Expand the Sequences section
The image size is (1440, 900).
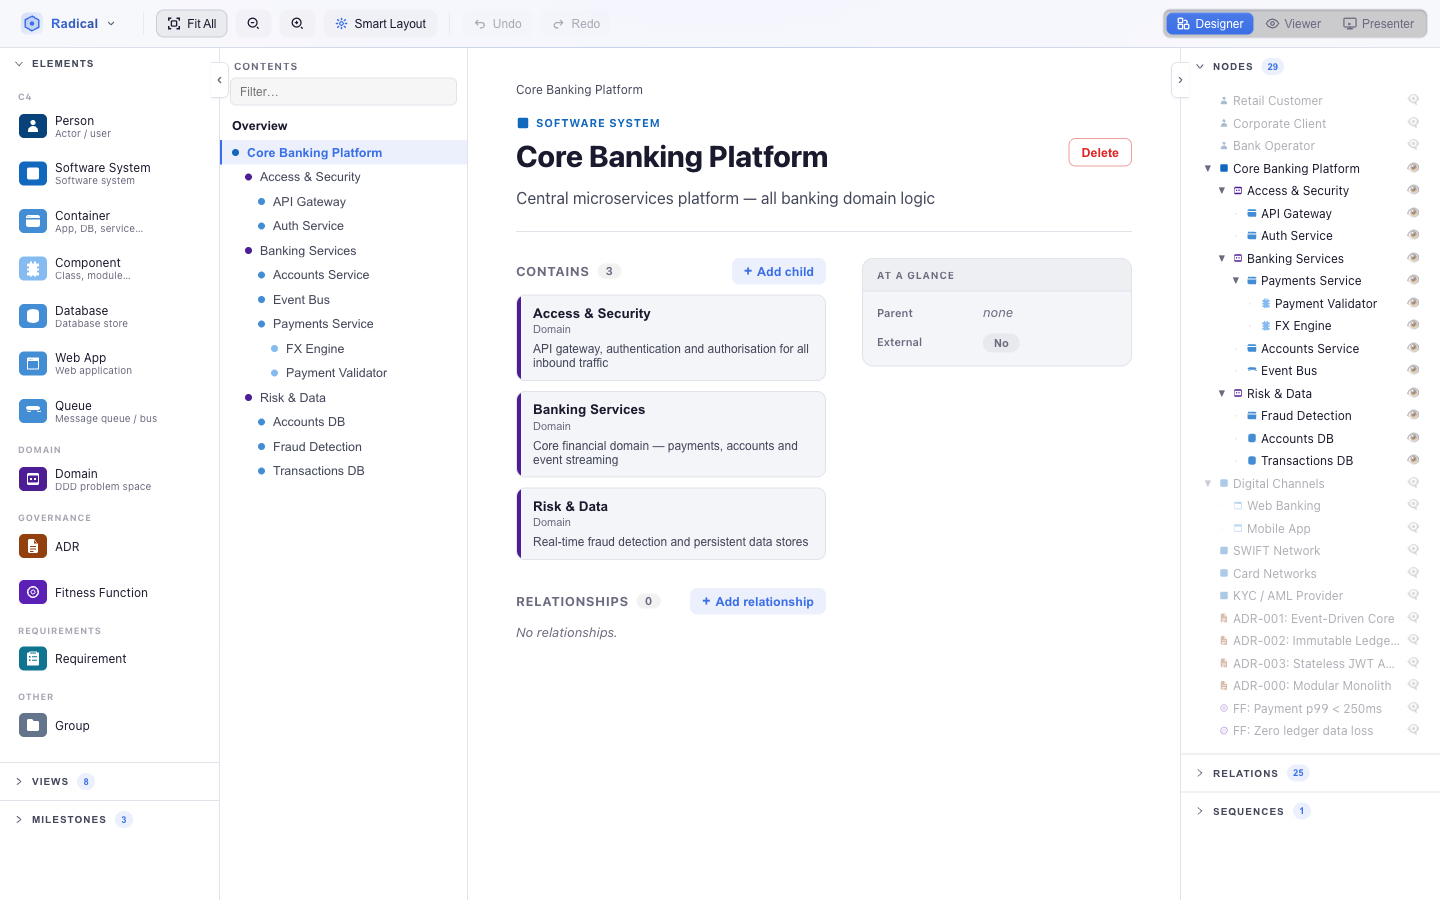(1200, 811)
